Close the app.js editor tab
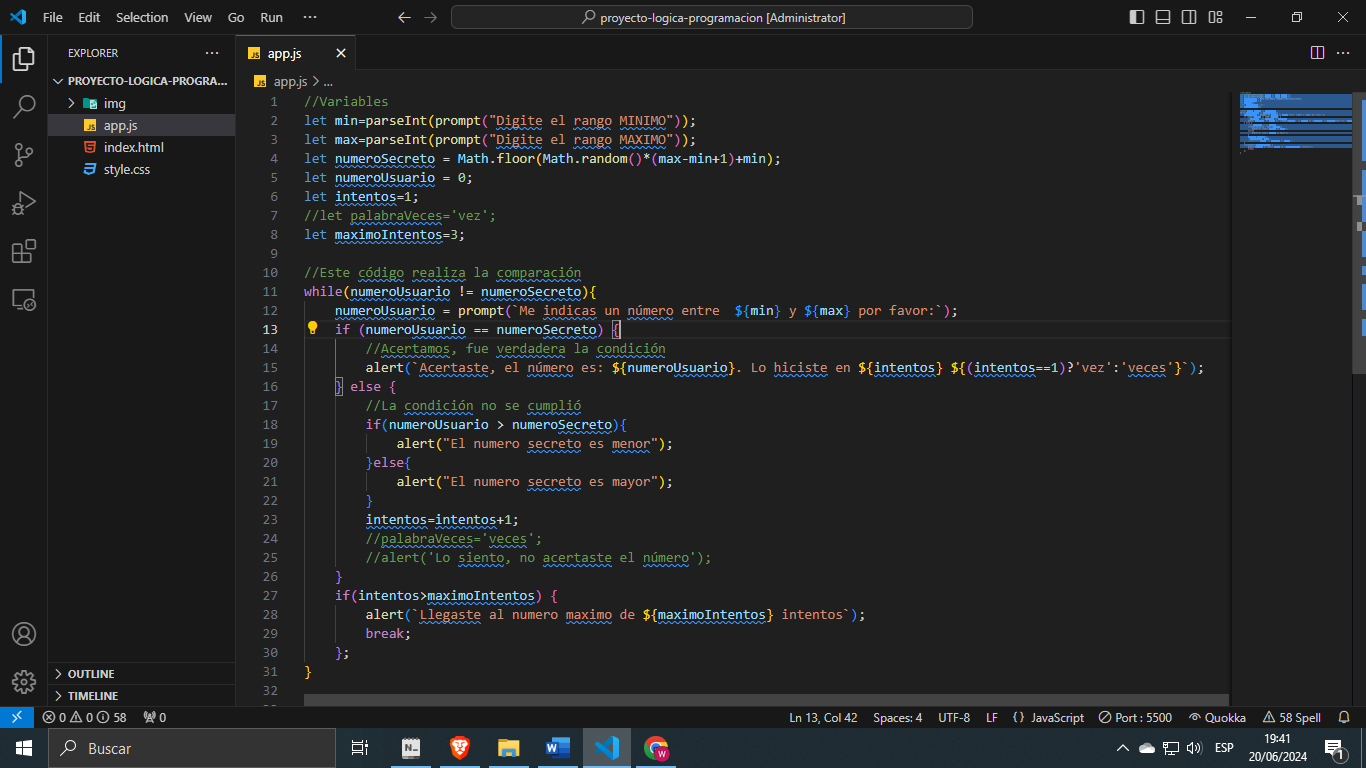This screenshot has height=768, width=1366. pos(341,53)
